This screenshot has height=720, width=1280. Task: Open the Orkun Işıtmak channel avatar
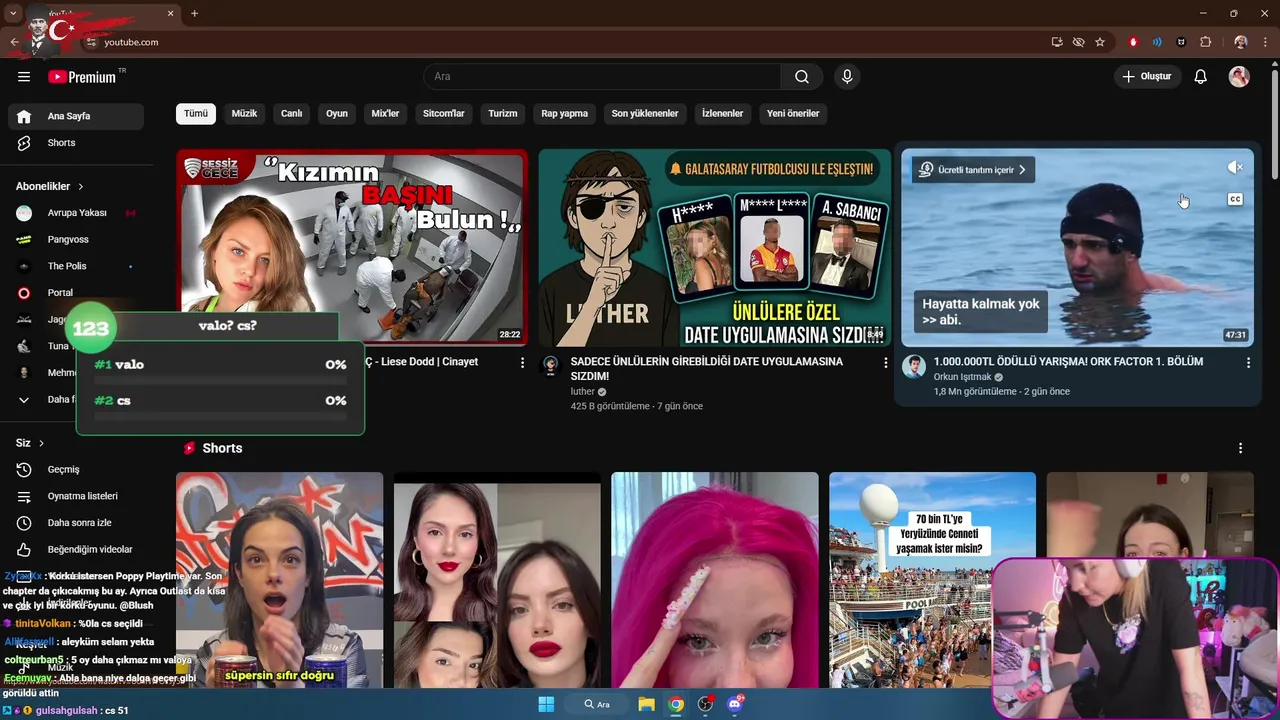click(x=913, y=366)
